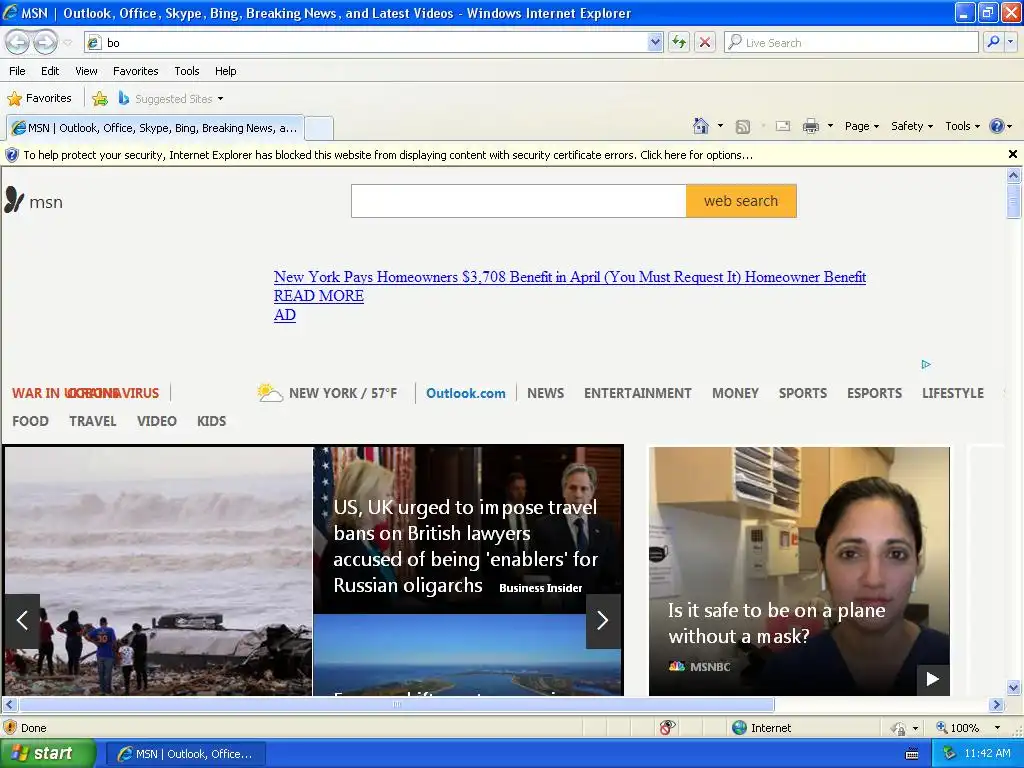Viewport: 1024px width, 768px height.
Task: Click the vertical scrollbar down arrow
Action: 1013,687
